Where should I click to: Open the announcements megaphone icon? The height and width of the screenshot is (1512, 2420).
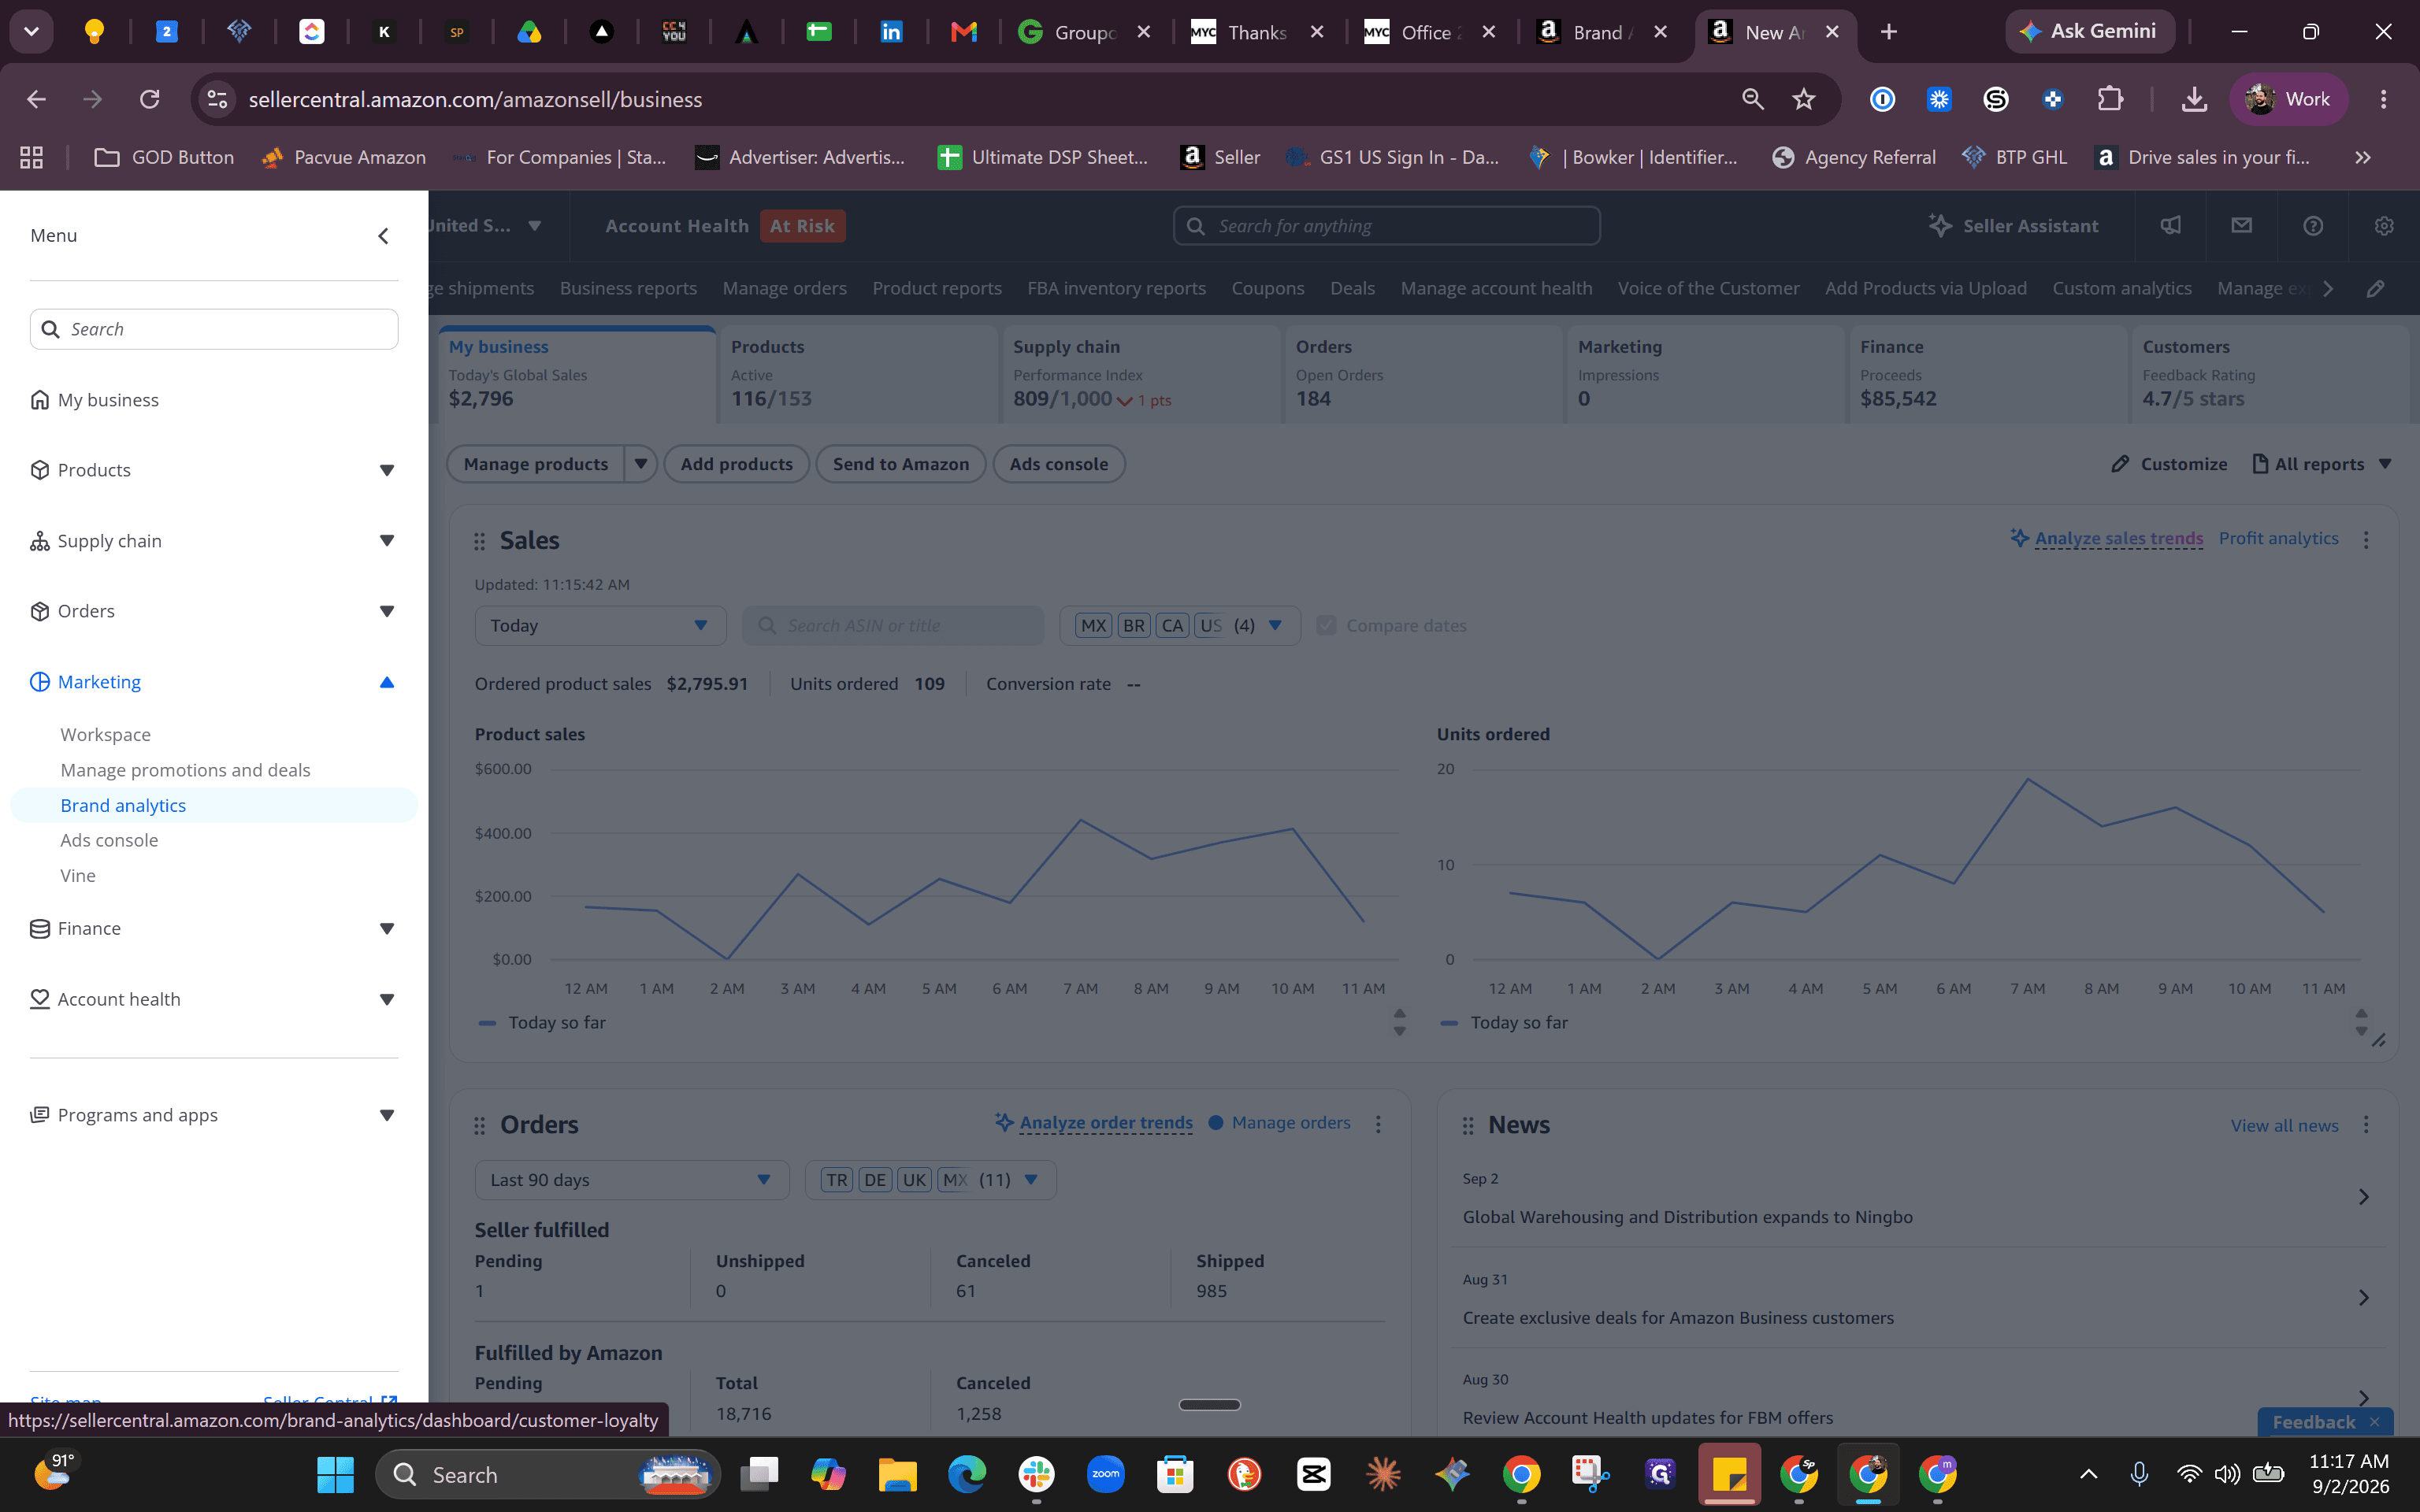click(2170, 226)
